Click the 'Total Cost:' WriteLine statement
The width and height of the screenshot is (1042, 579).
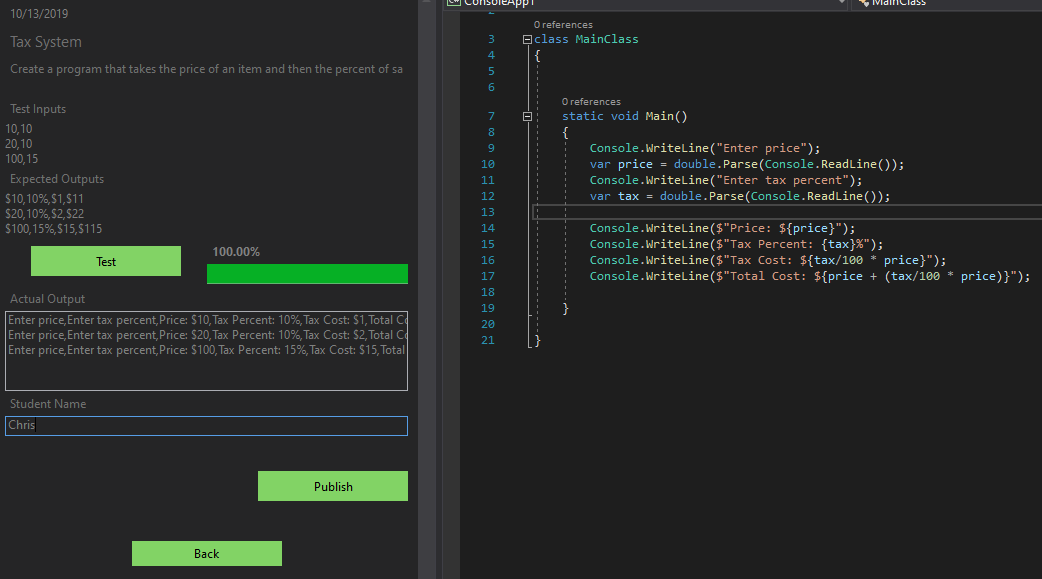pos(809,276)
